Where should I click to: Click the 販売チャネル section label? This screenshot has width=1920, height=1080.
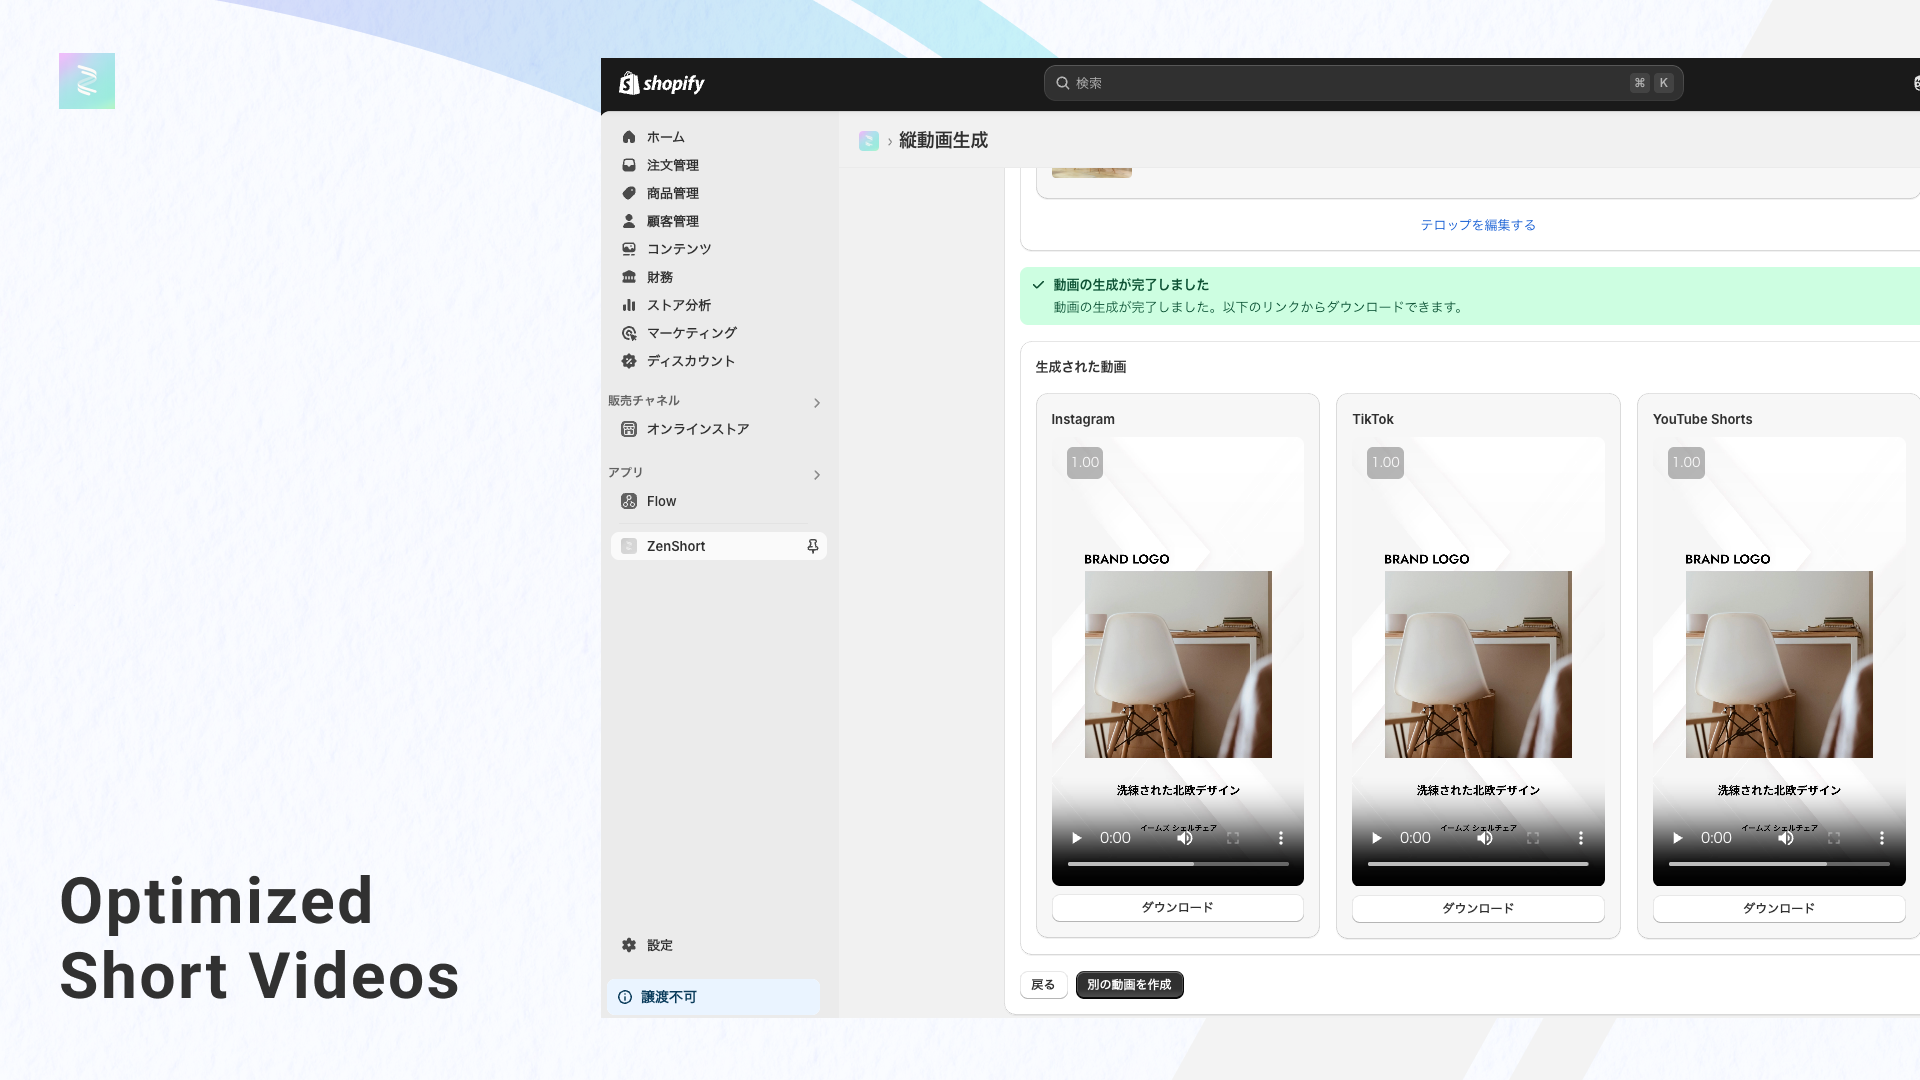[x=644, y=400]
